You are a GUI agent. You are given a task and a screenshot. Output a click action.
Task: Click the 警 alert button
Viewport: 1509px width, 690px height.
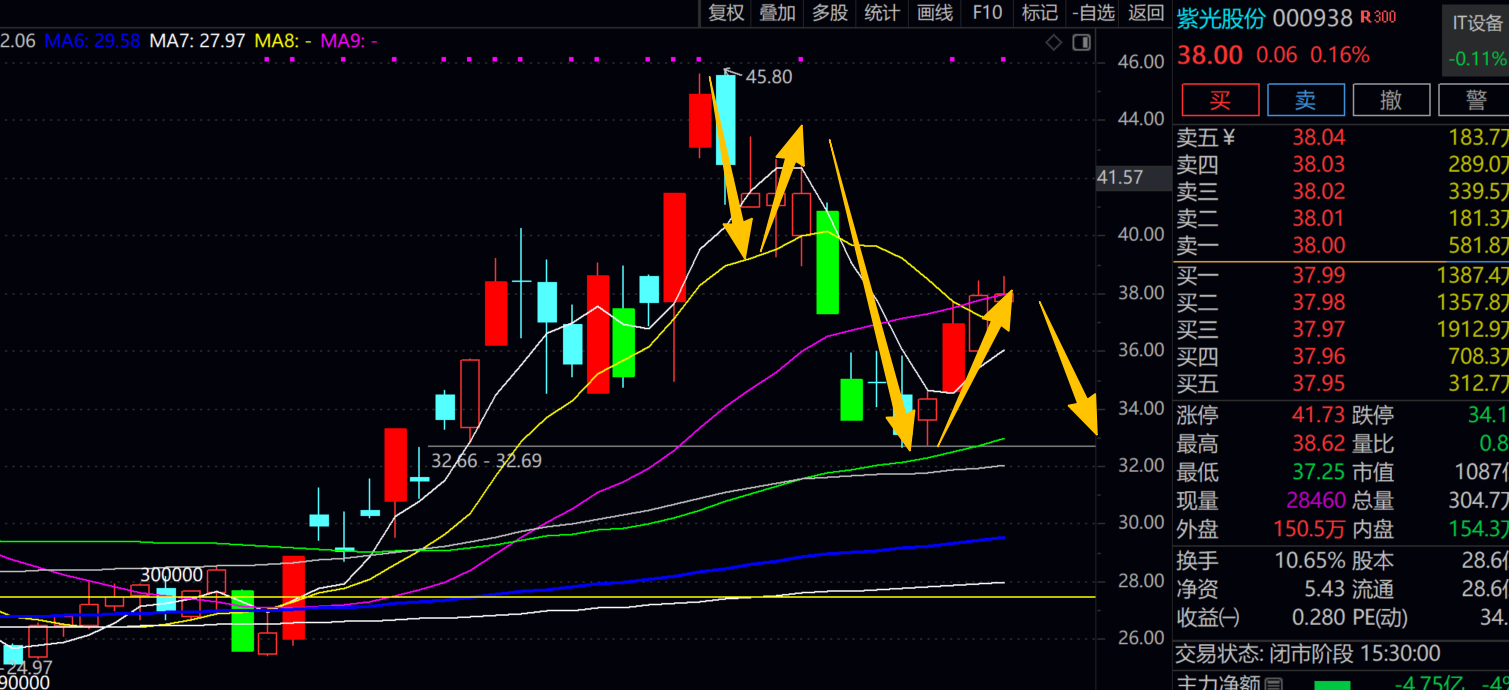pos(1475,100)
